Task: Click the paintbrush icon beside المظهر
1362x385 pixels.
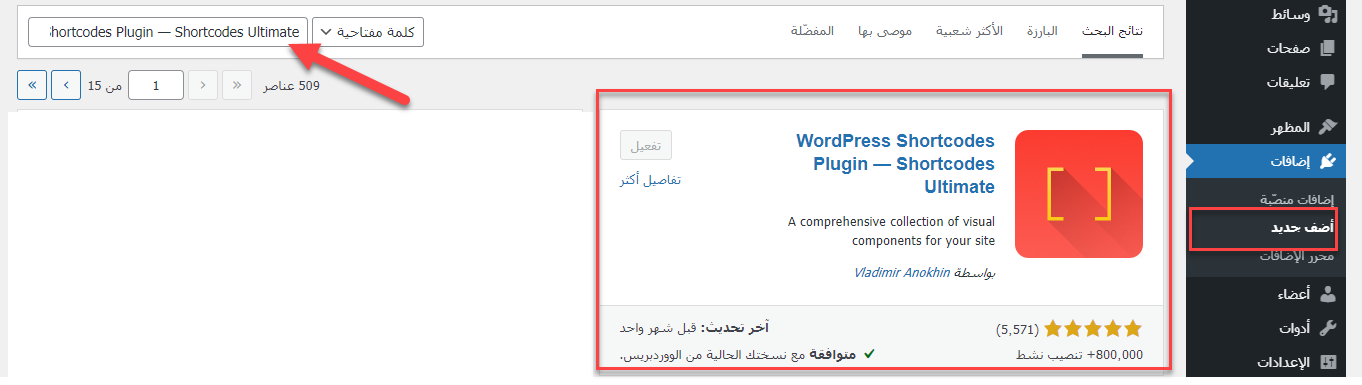Action: coord(1327,127)
